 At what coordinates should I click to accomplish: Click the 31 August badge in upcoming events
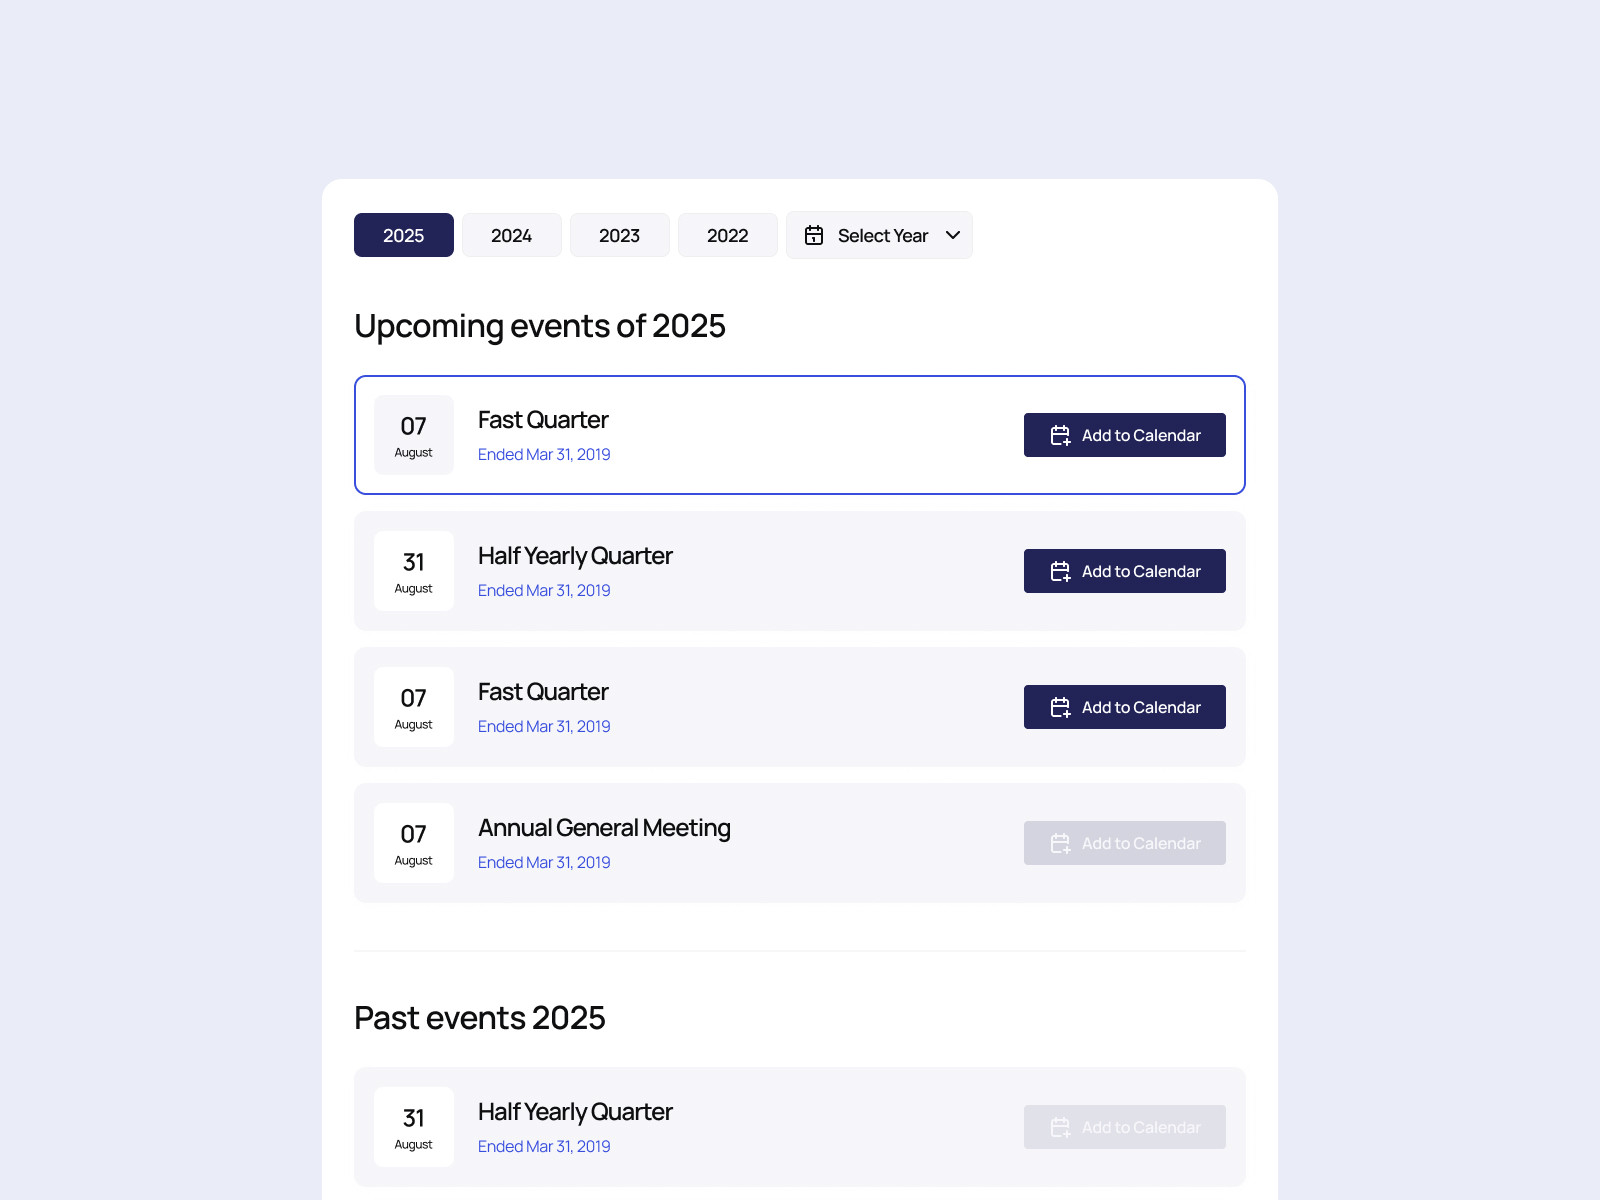click(414, 571)
